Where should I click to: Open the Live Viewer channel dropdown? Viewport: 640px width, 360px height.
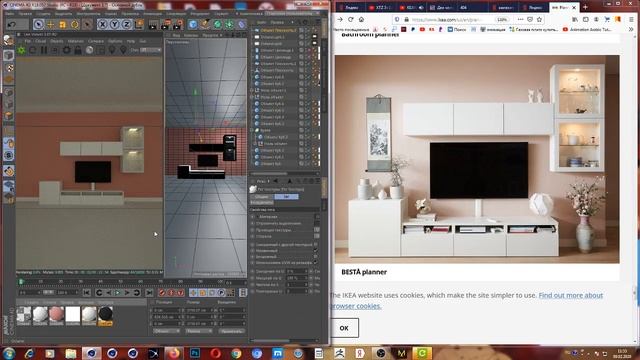(151, 50)
